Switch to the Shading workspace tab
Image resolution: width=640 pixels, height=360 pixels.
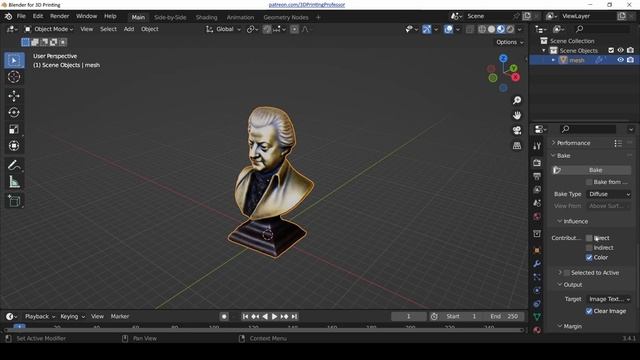tap(207, 17)
